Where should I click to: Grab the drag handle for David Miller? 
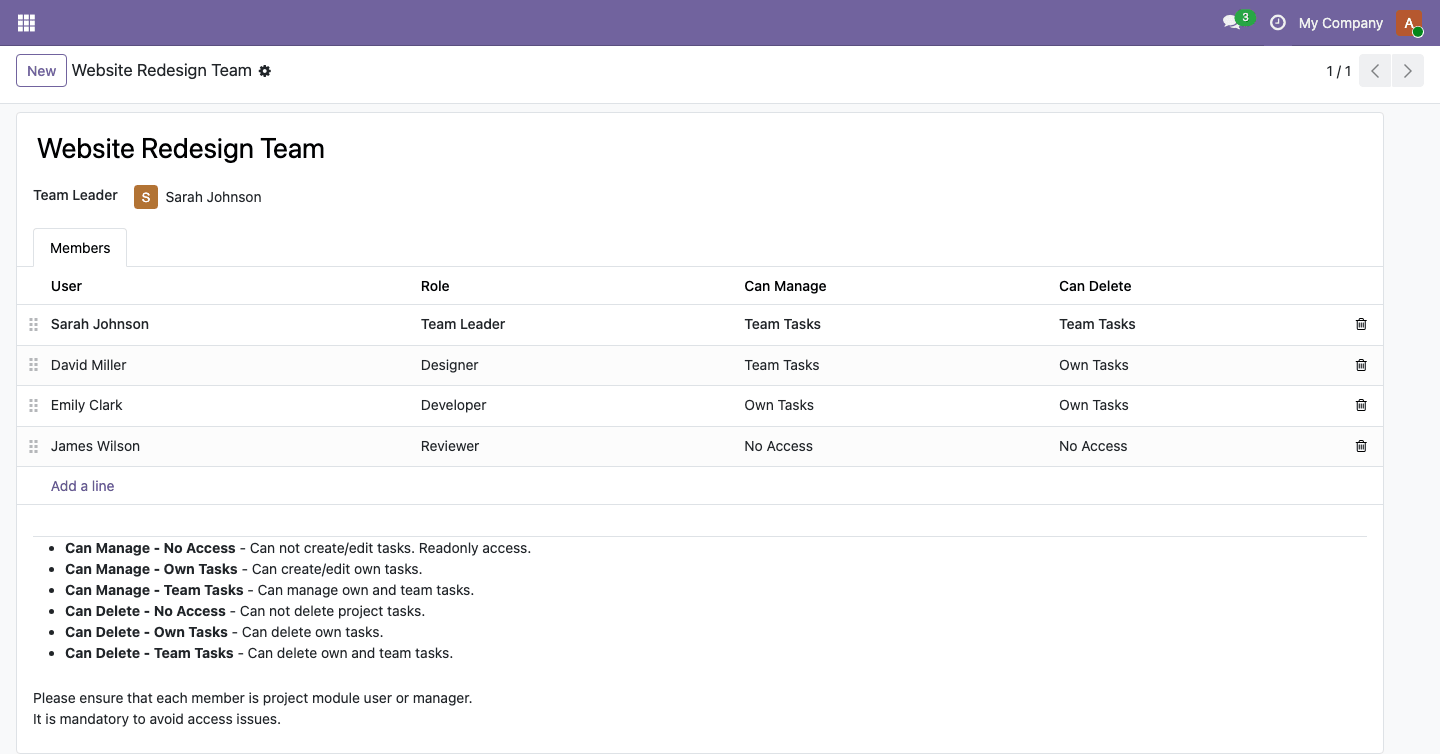click(33, 365)
